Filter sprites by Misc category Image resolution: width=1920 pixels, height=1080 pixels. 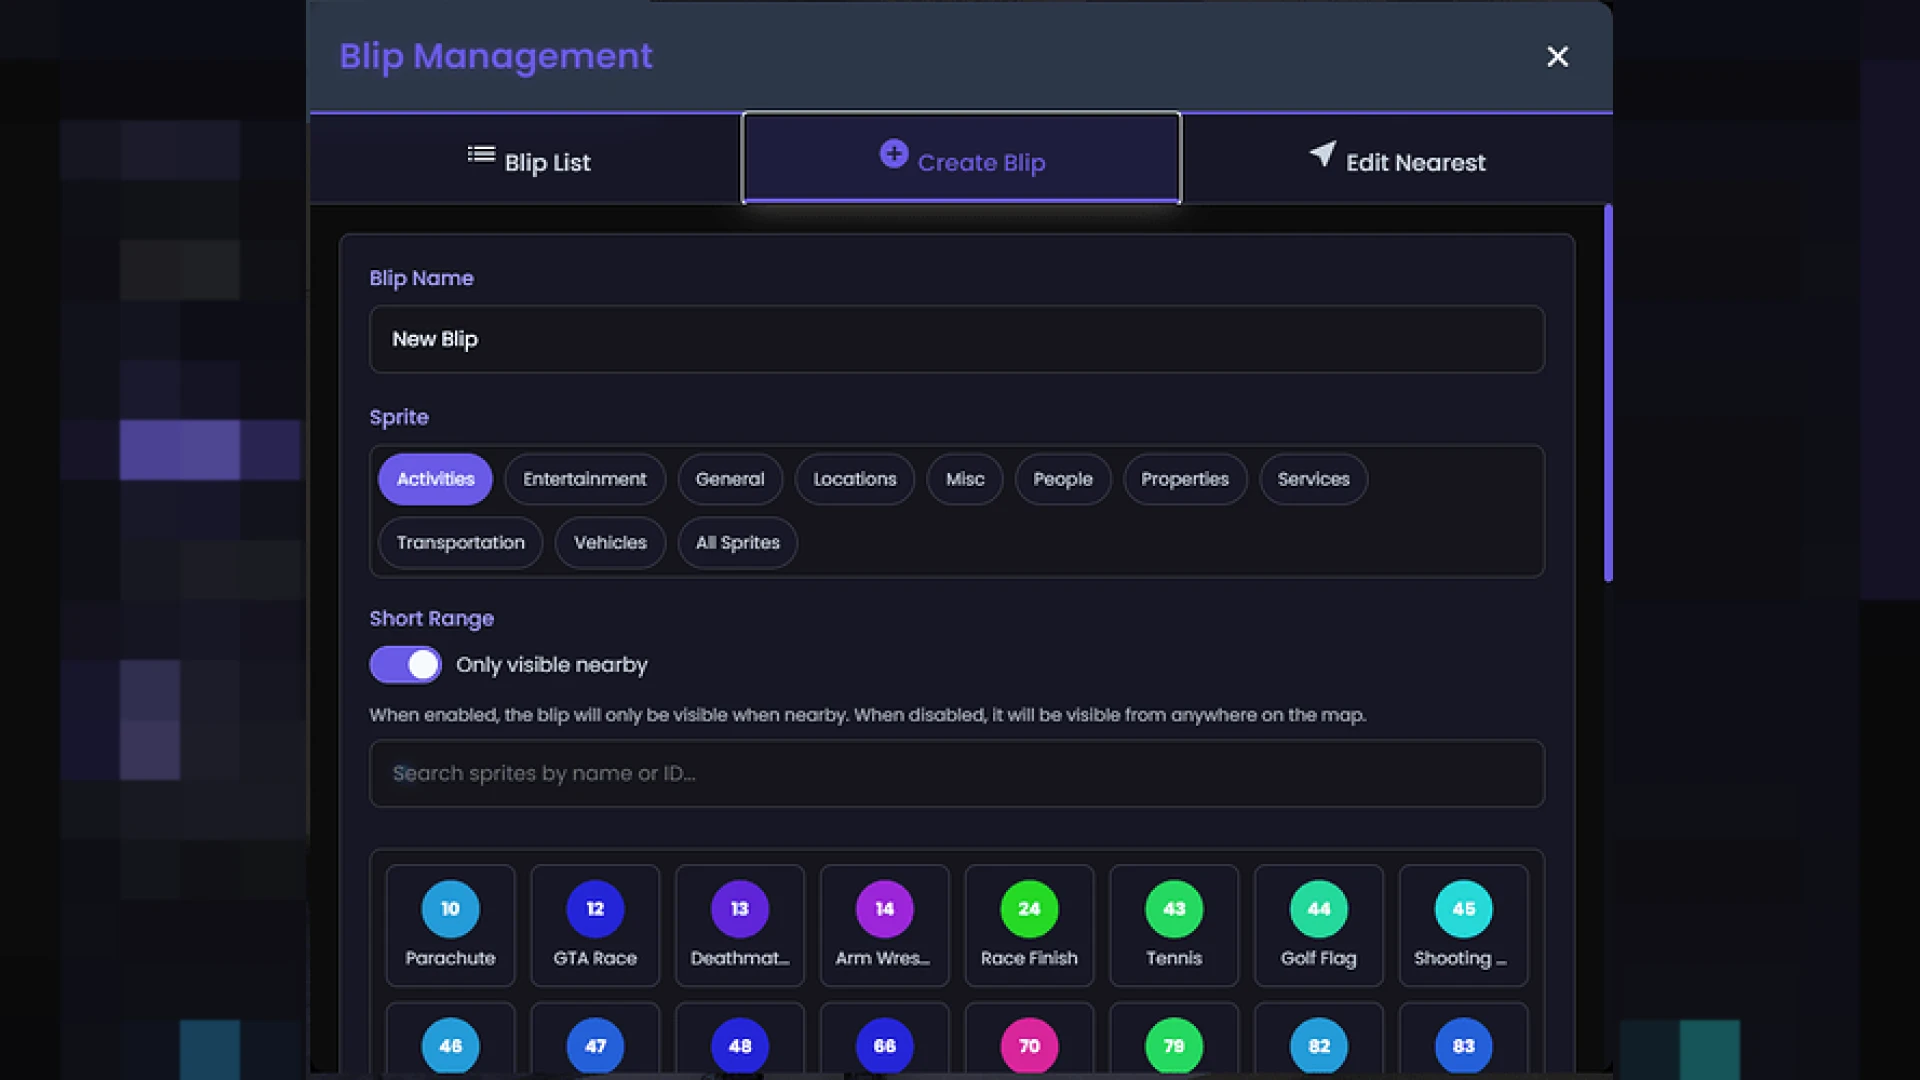[965, 479]
